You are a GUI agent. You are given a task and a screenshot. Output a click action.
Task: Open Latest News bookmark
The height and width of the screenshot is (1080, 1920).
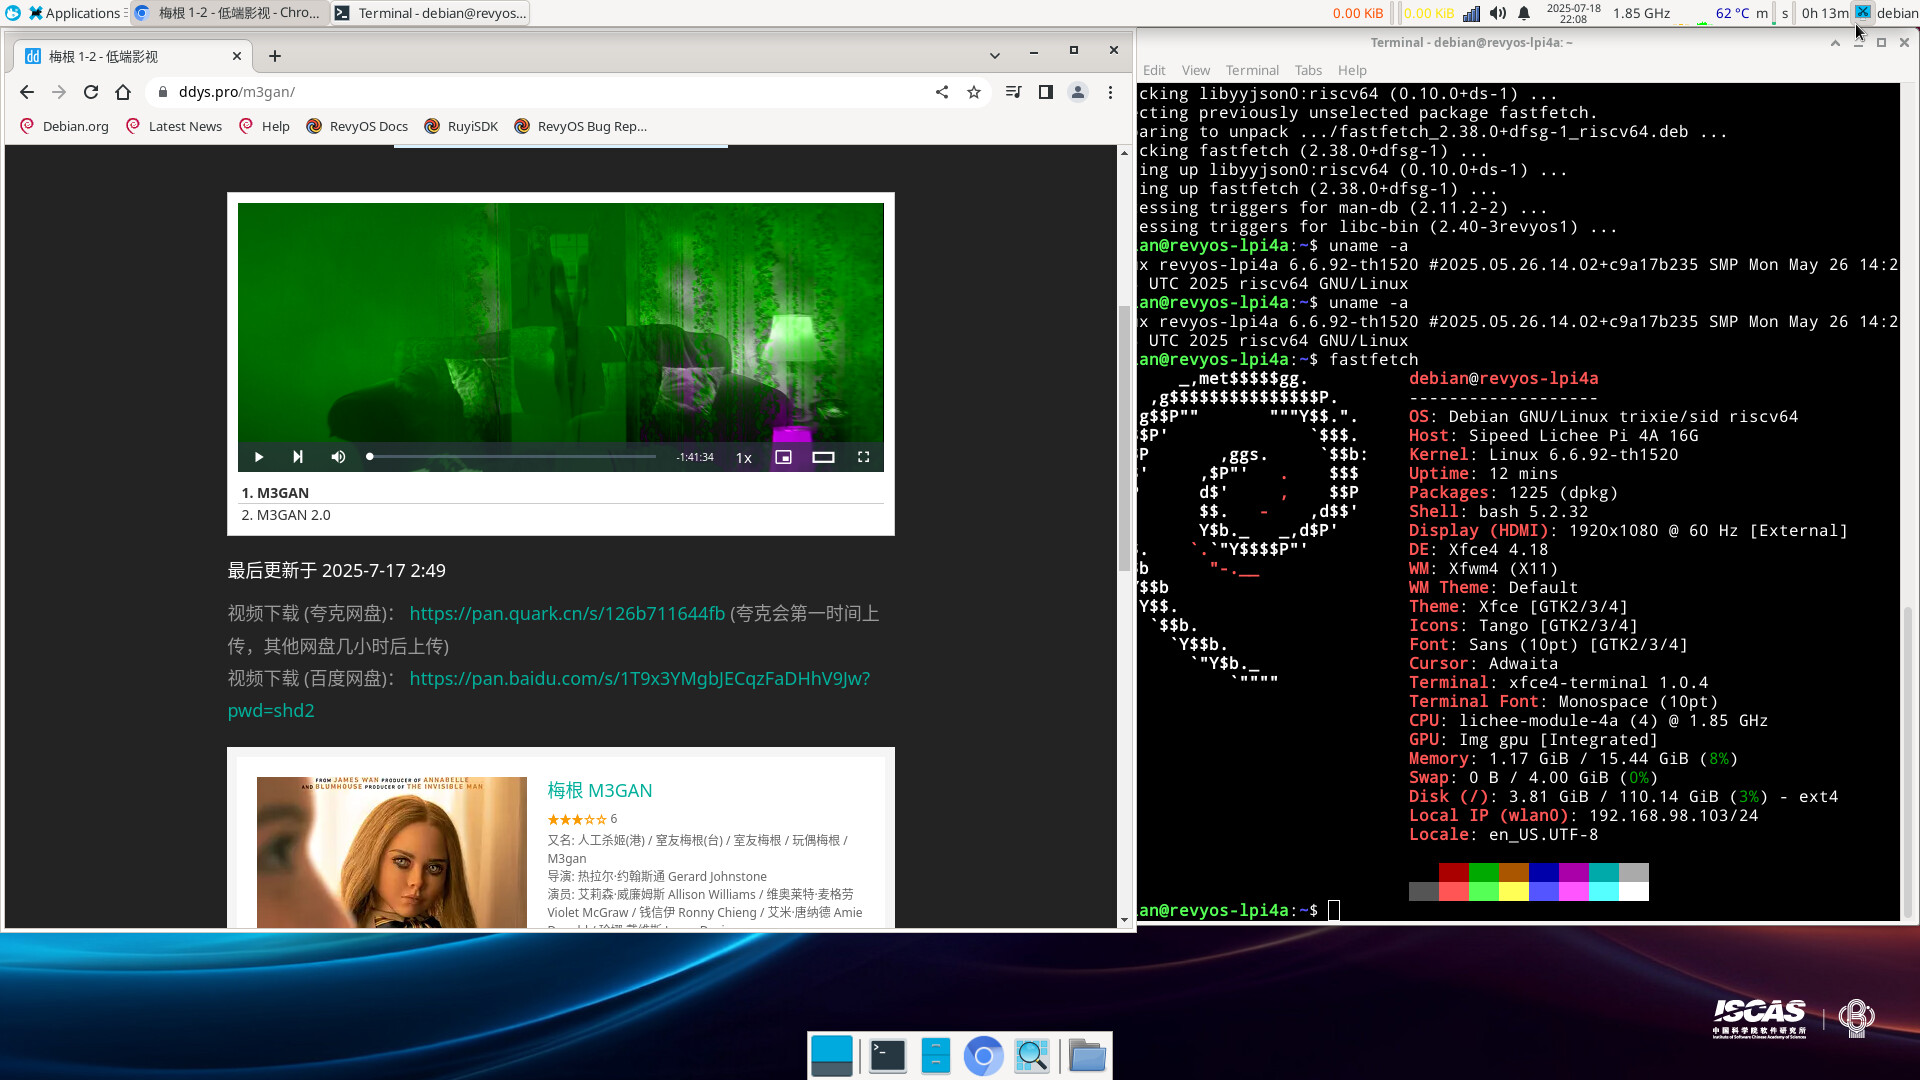(x=174, y=126)
